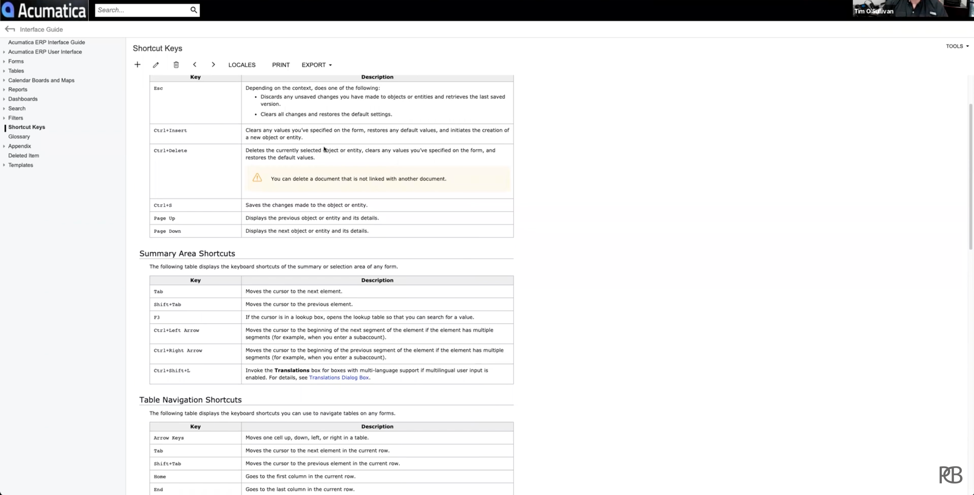
Task: Click the Esc key cell
Action: 195,102
